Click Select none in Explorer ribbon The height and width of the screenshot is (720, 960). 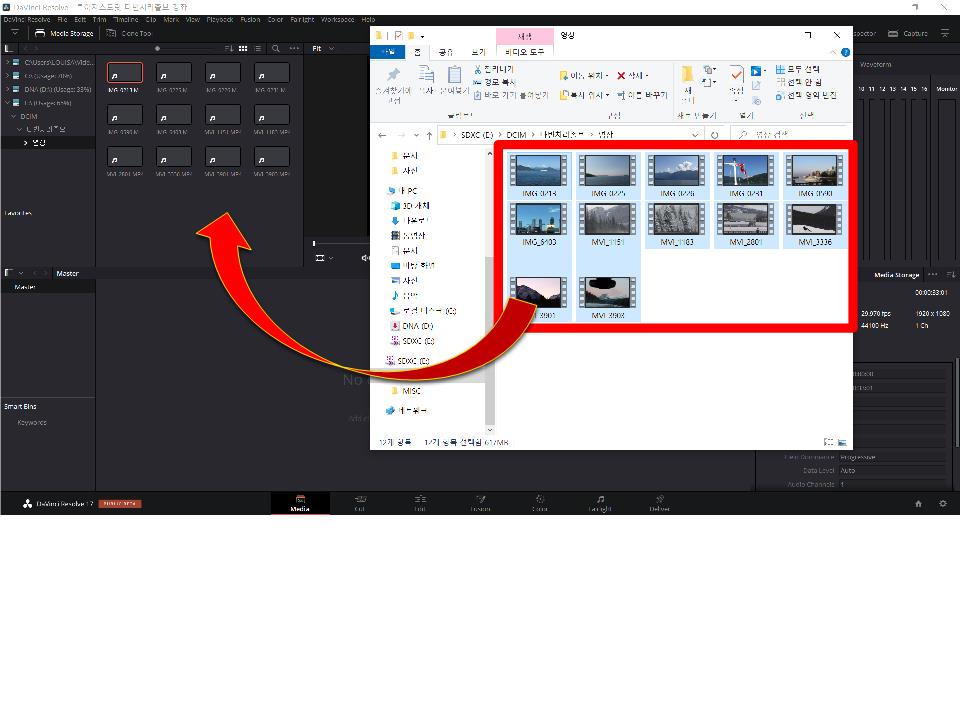[799, 82]
